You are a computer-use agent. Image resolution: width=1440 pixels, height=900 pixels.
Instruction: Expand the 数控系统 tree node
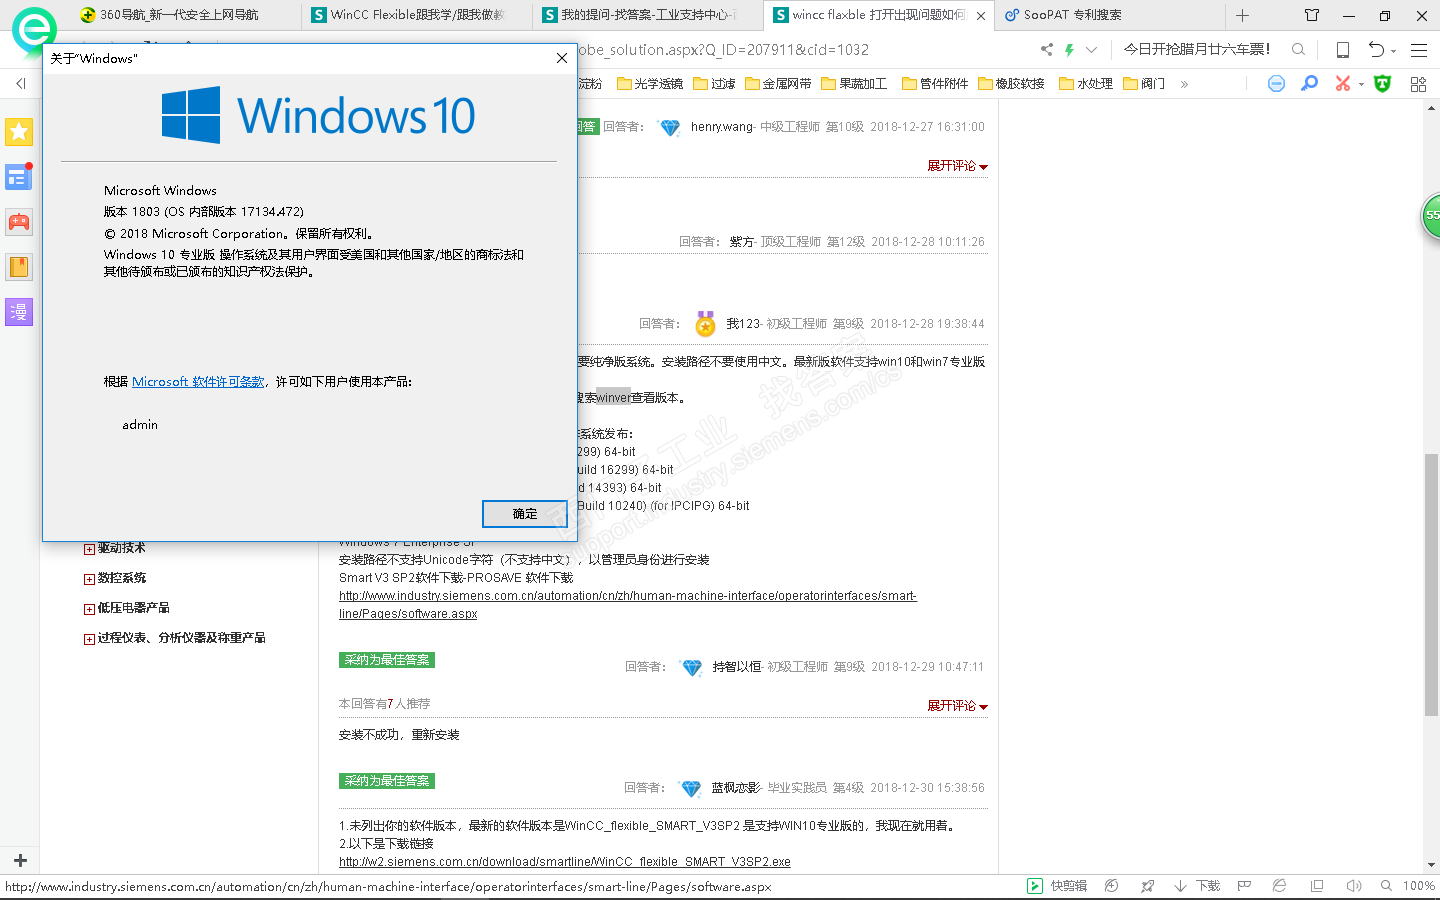89,579
